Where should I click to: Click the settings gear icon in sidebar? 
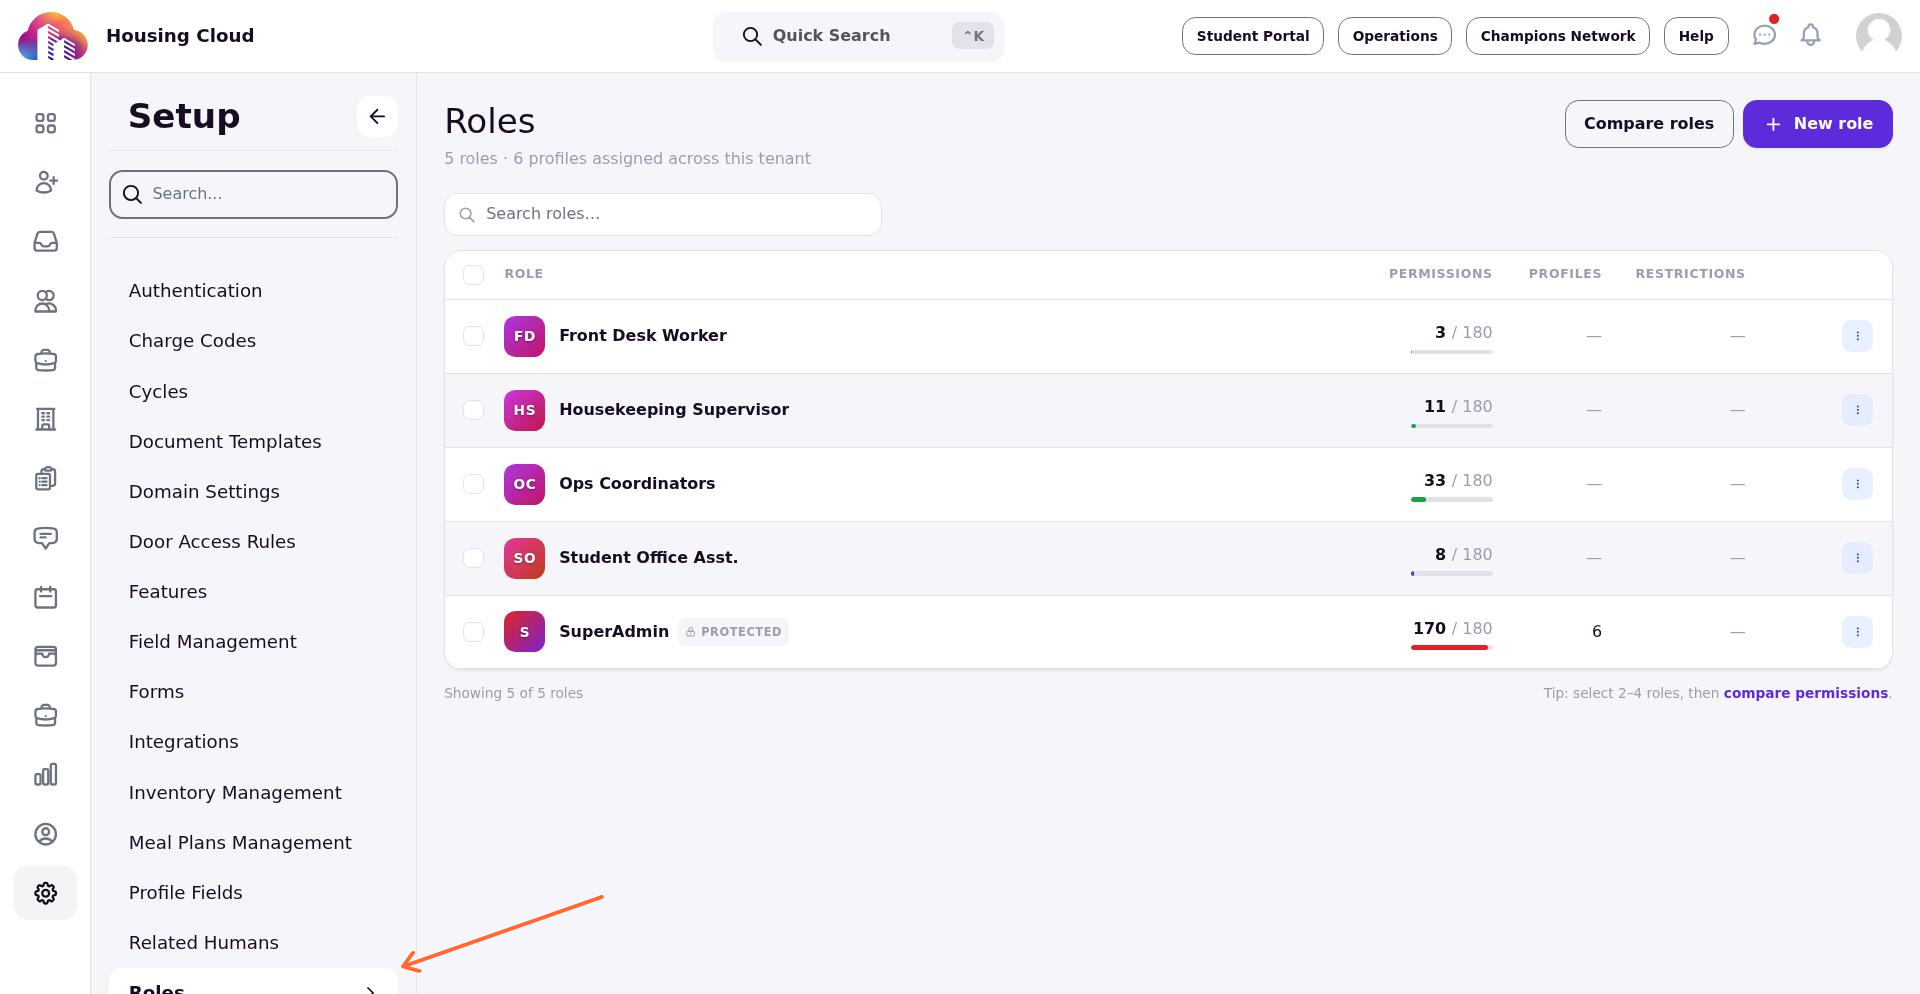pyautogui.click(x=45, y=893)
